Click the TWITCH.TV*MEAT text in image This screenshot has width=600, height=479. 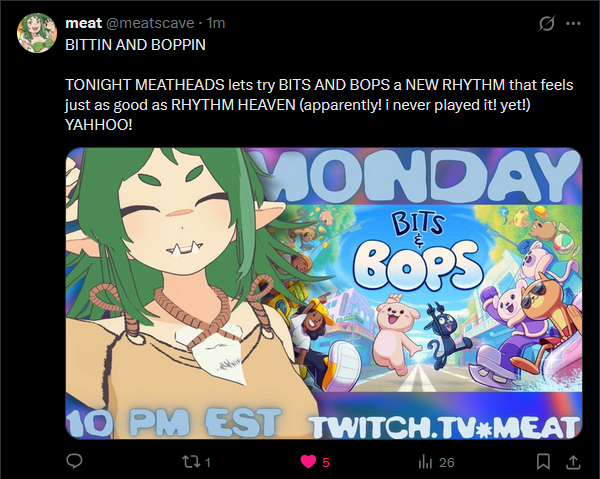pyautogui.click(x=445, y=427)
